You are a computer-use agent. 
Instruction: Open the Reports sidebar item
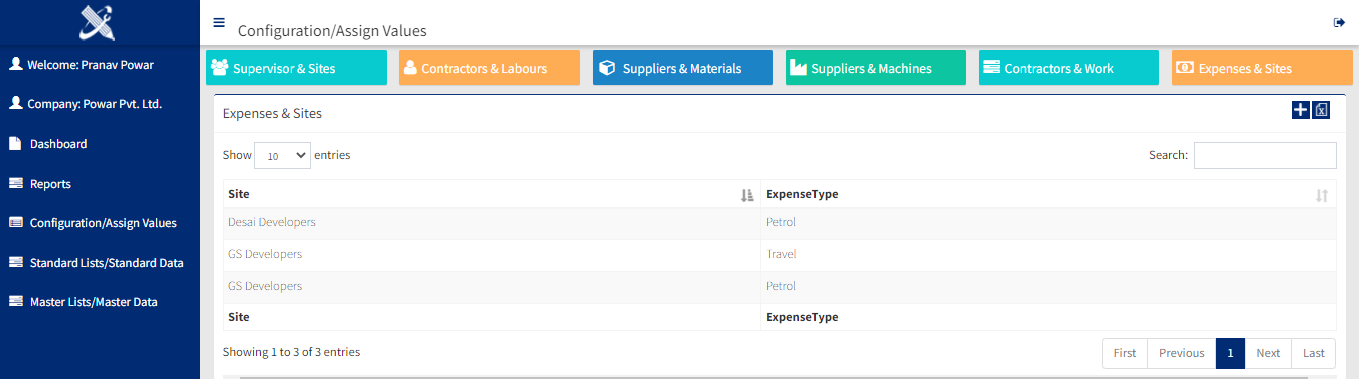click(x=50, y=184)
